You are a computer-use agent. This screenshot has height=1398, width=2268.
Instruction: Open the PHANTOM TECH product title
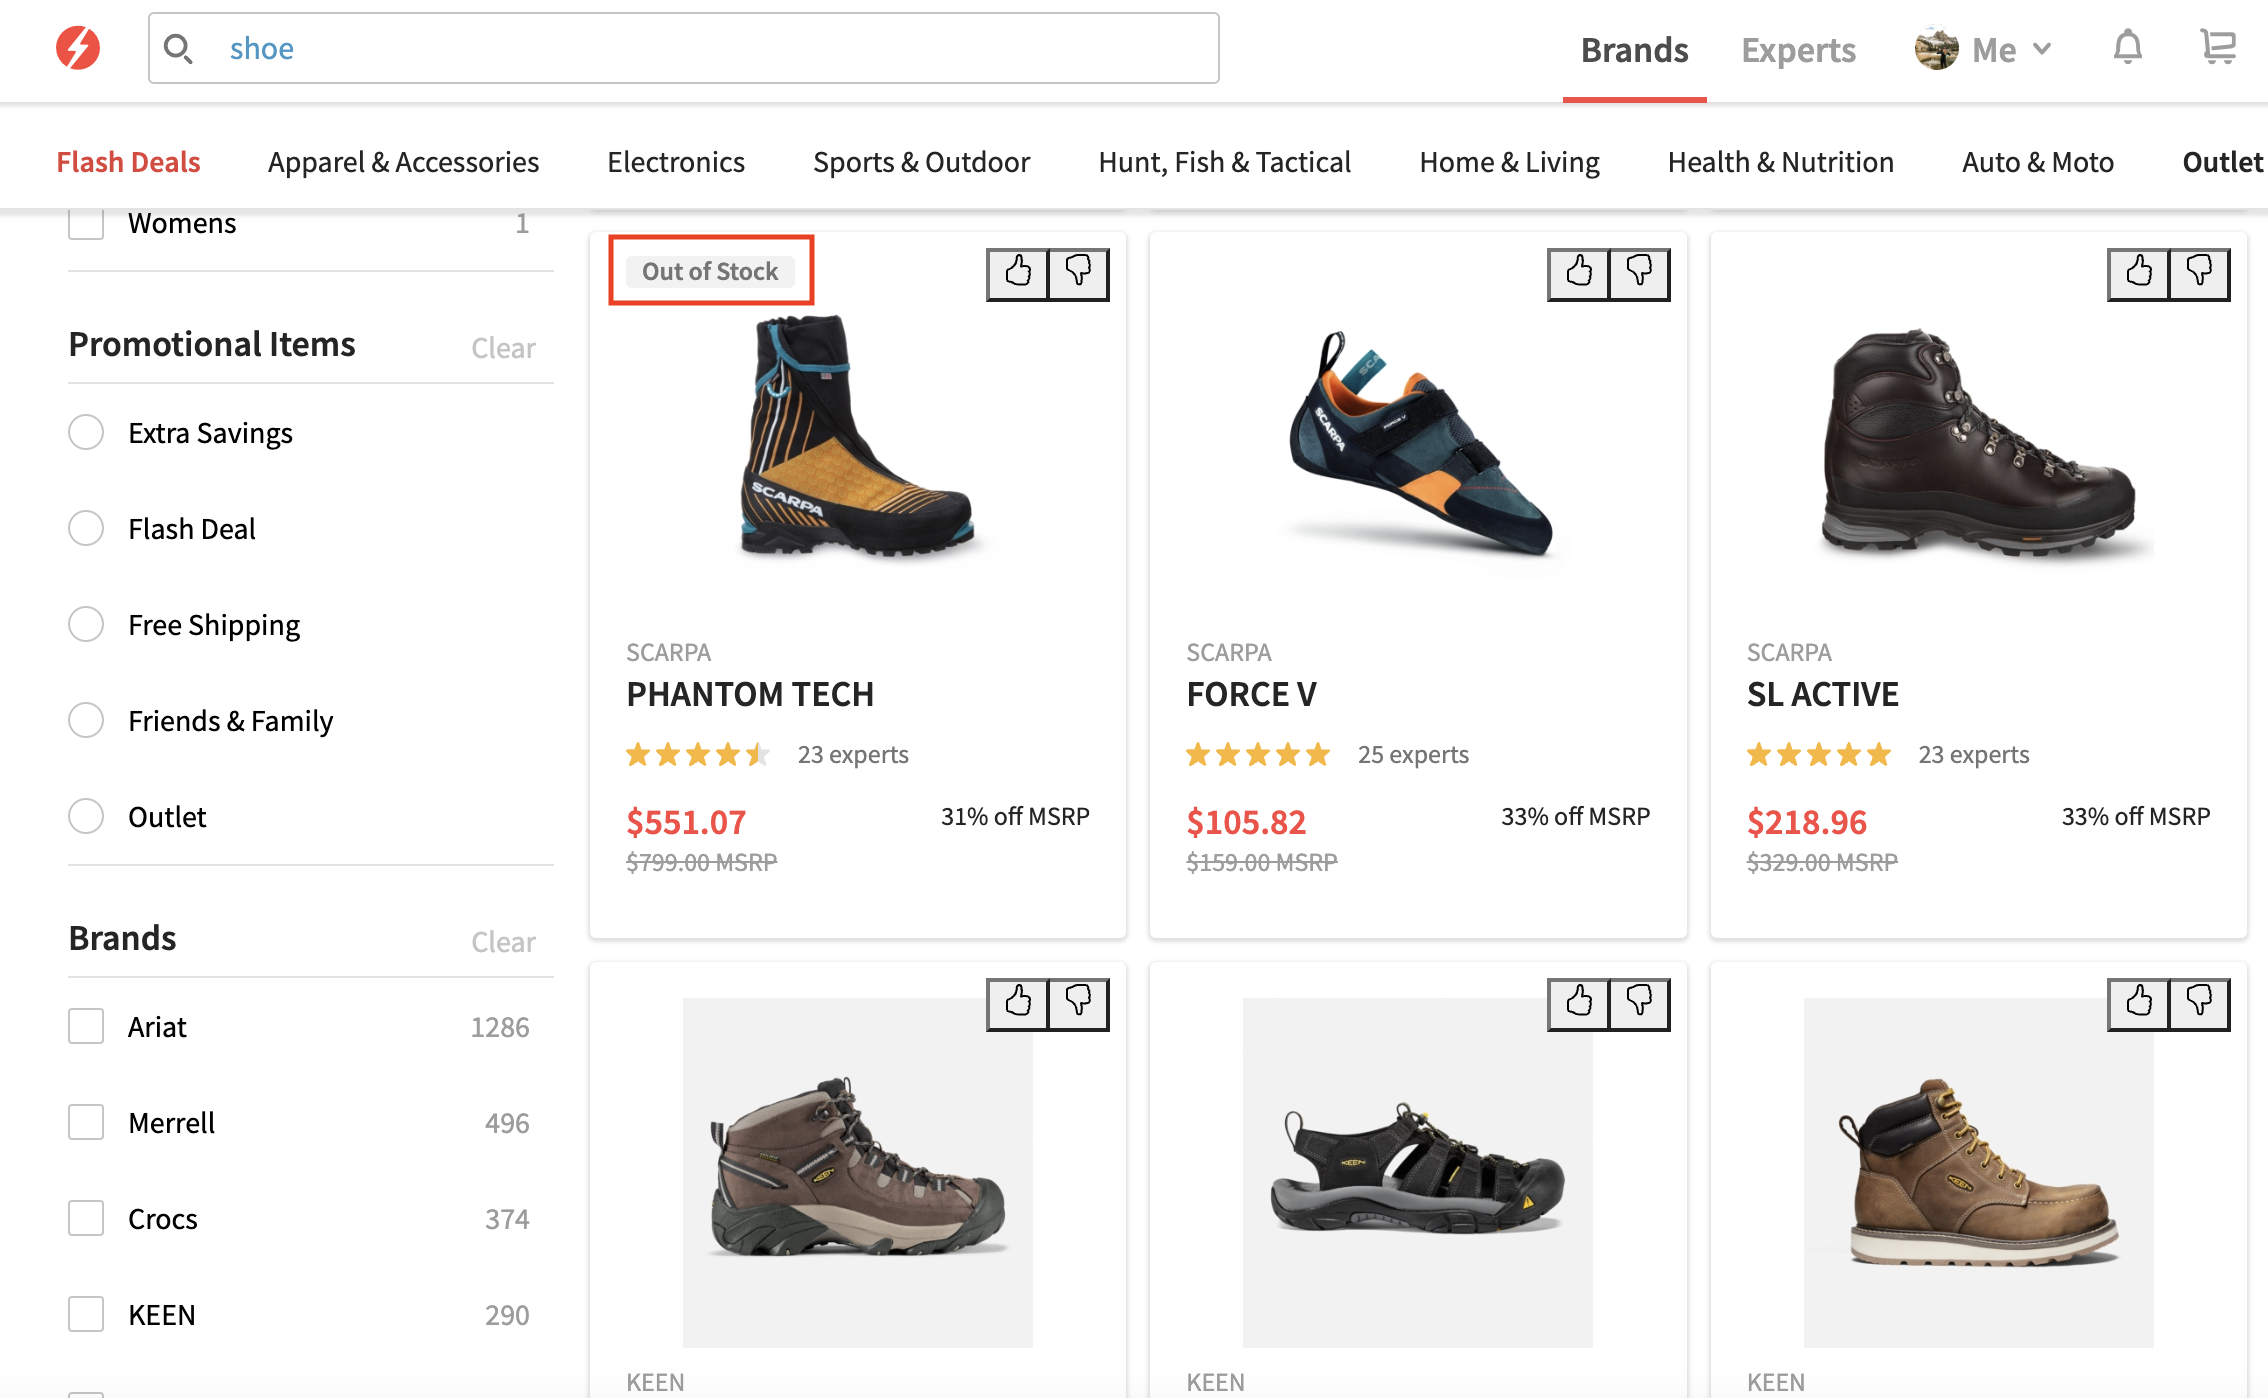tap(750, 694)
